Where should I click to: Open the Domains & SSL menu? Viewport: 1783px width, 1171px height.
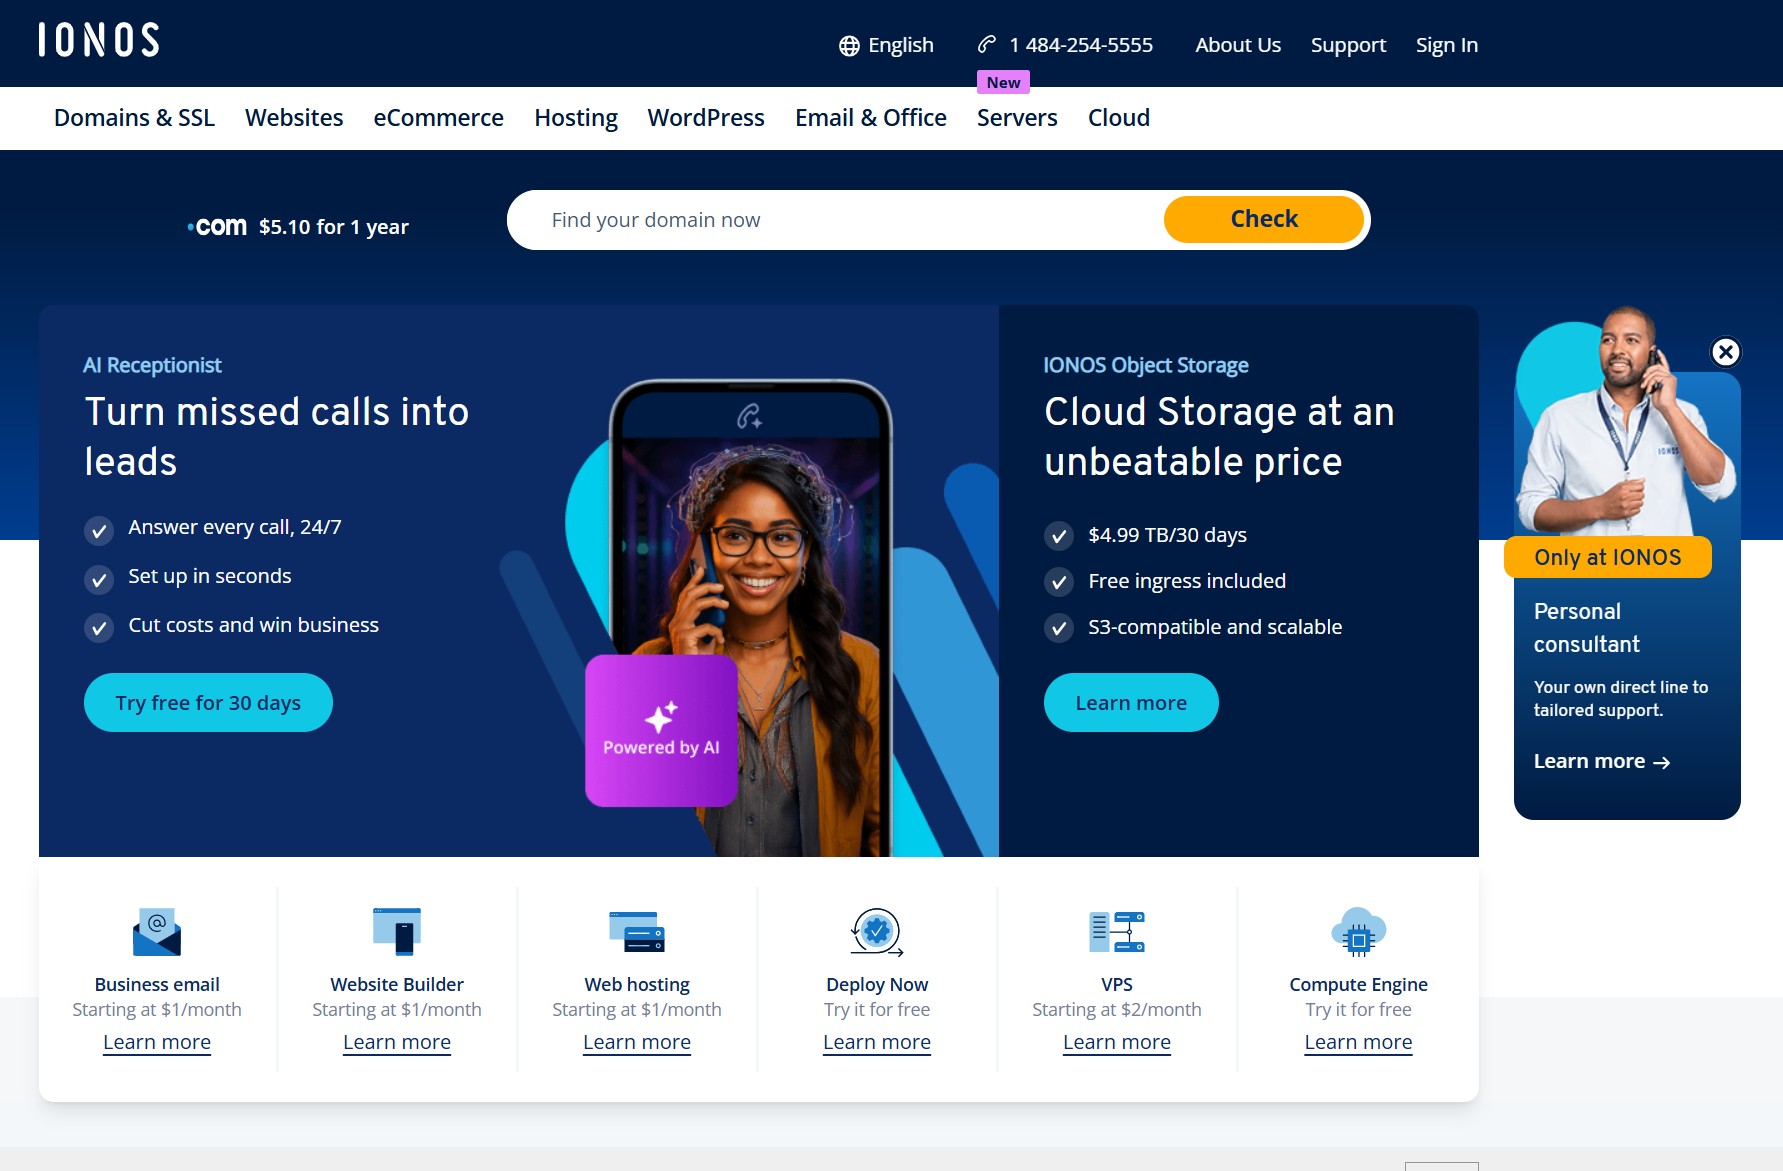pyautogui.click(x=134, y=118)
